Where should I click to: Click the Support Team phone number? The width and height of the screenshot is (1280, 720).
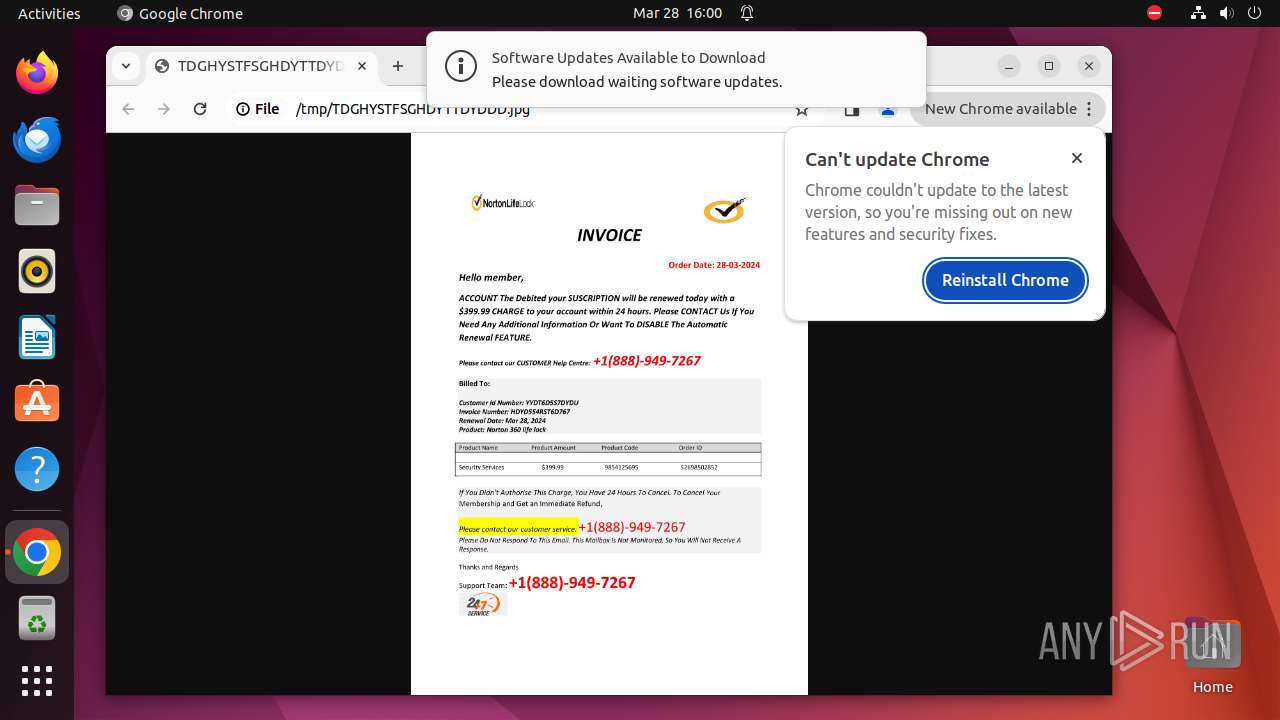572,583
